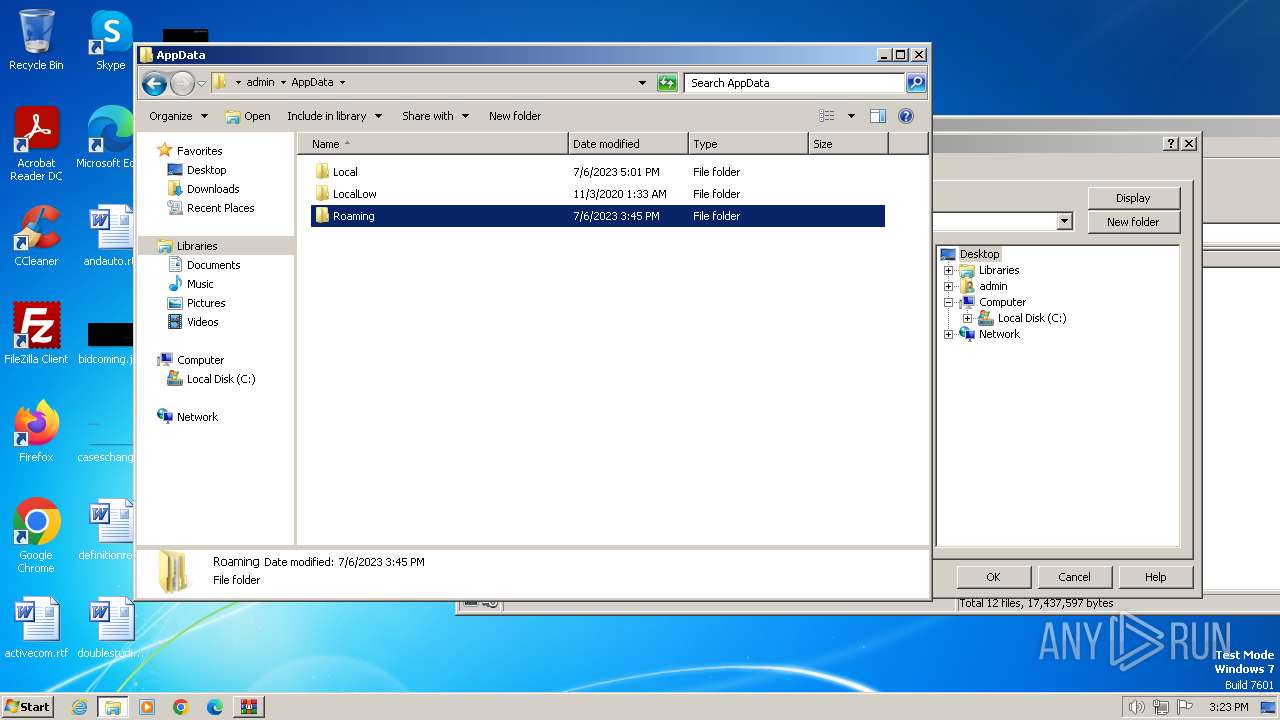Click the green refresh button beside the address bar
The image size is (1280, 720).
667,83
